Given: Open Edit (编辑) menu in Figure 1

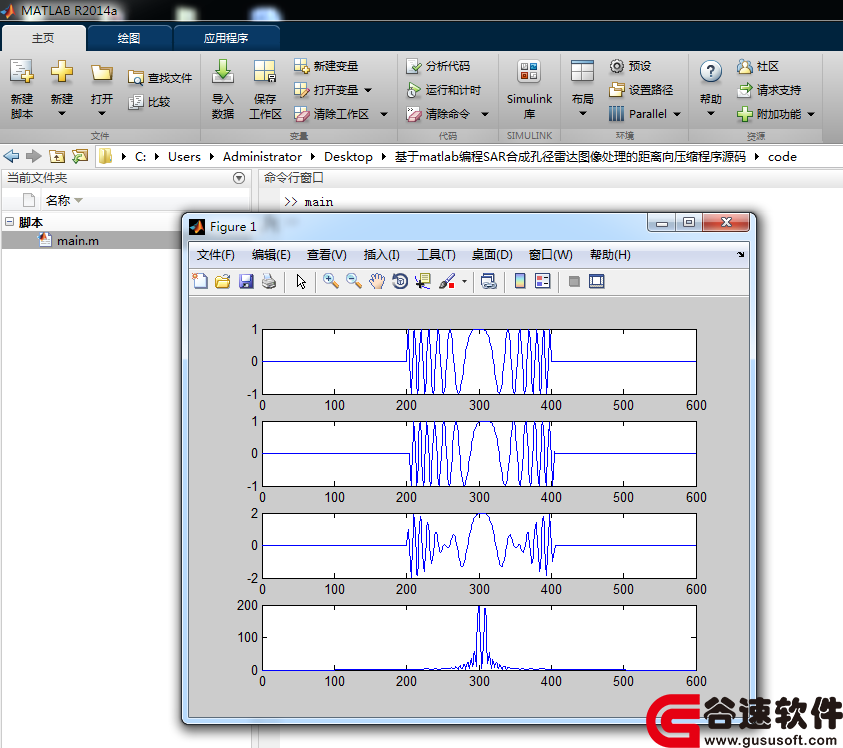Looking at the screenshot, I should pyautogui.click(x=271, y=255).
